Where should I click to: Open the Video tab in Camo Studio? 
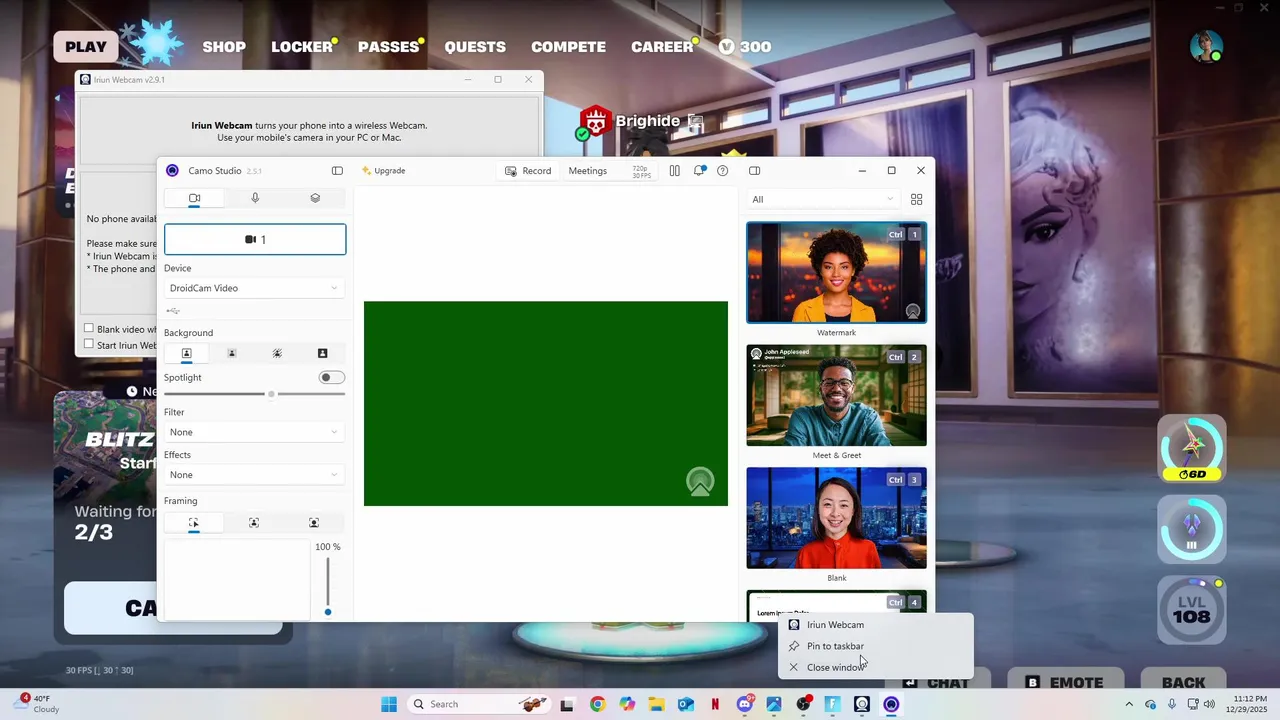point(195,198)
